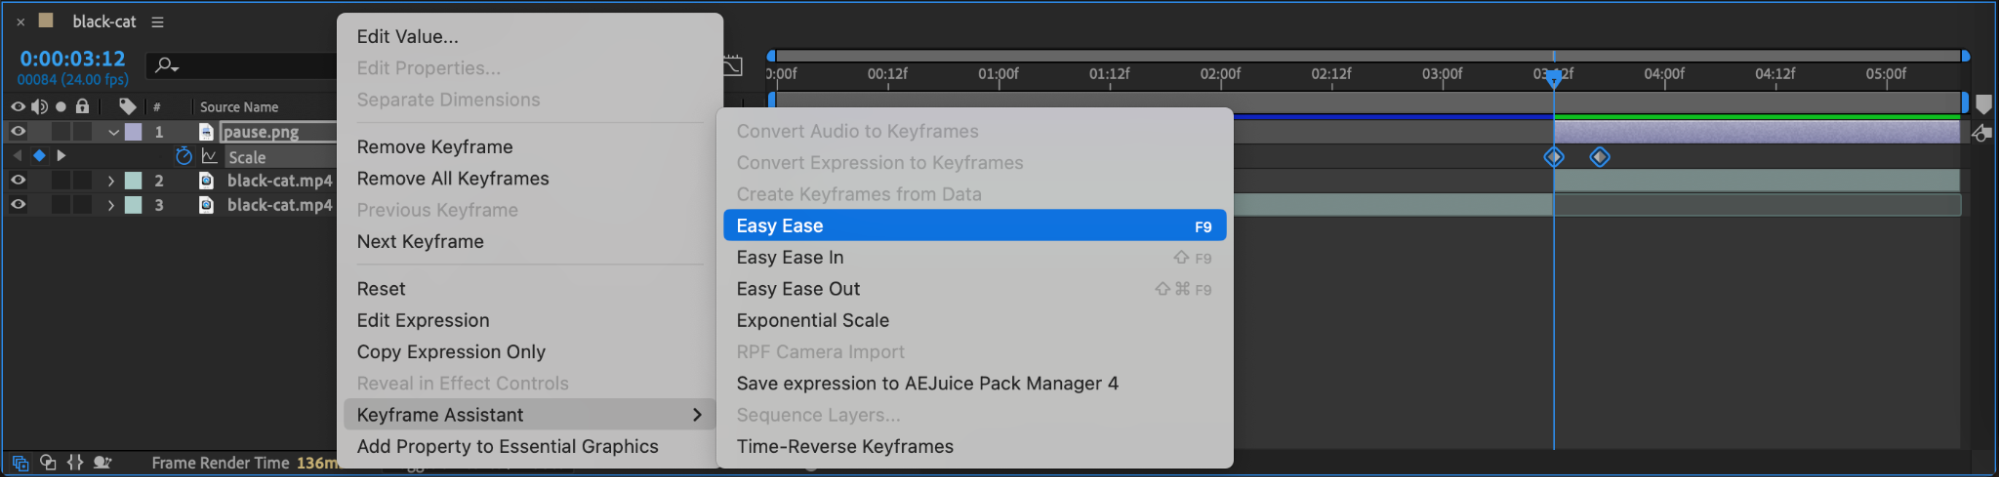Open the Graph Editor icon beside Scale

tap(209, 156)
